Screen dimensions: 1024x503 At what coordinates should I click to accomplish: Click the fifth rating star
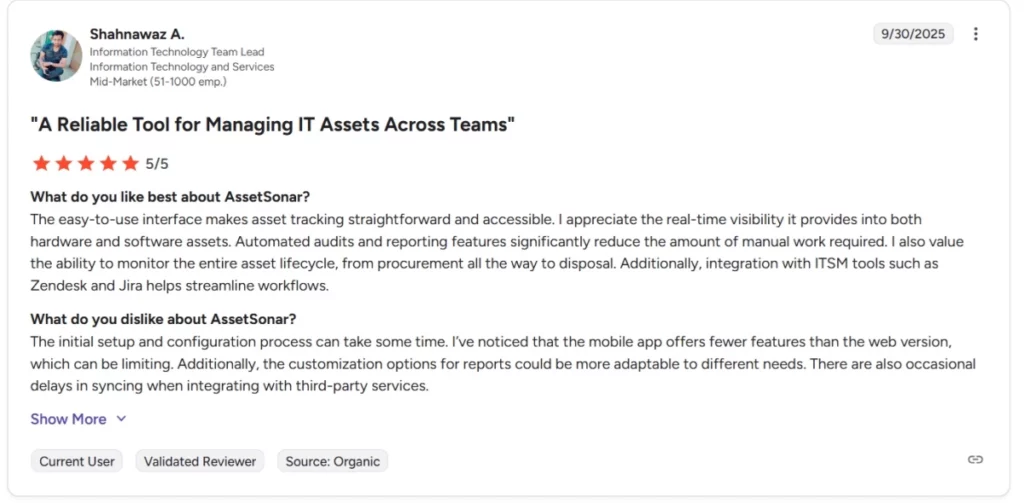pos(131,163)
